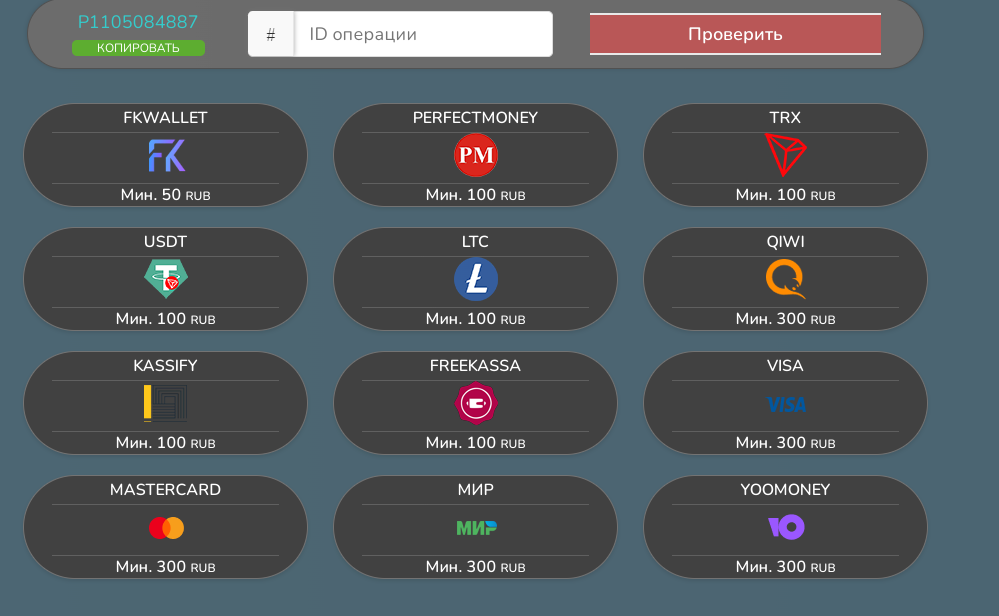Pick the Mastercard overlapping circles icon
This screenshot has height=616, width=999.
[x=166, y=528]
